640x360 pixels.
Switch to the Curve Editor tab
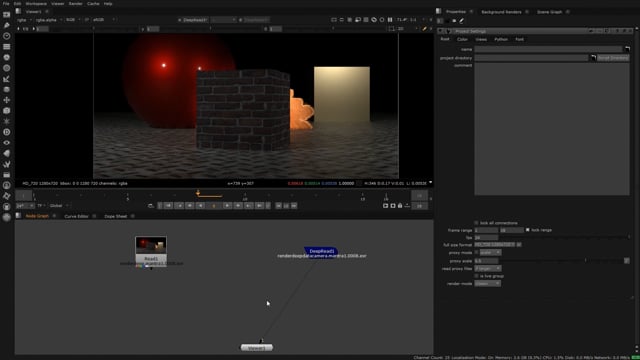pos(76,216)
